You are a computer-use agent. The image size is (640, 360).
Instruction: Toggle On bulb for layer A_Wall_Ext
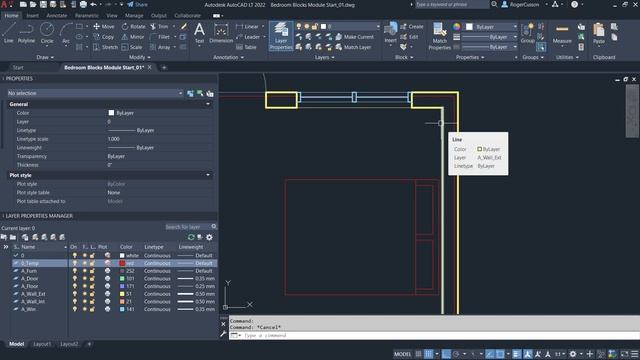coord(74,294)
